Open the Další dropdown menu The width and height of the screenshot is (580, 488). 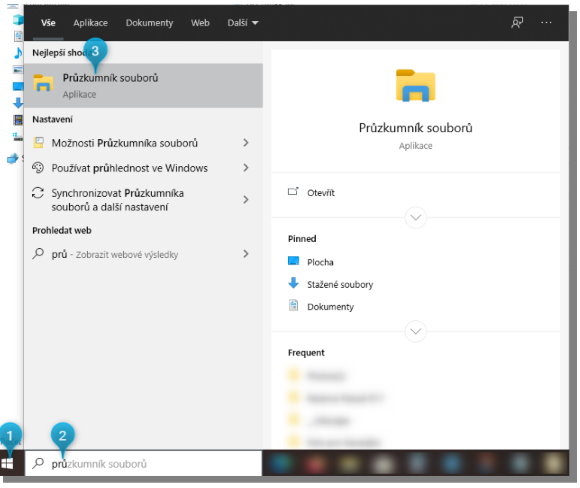tap(243, 23)
